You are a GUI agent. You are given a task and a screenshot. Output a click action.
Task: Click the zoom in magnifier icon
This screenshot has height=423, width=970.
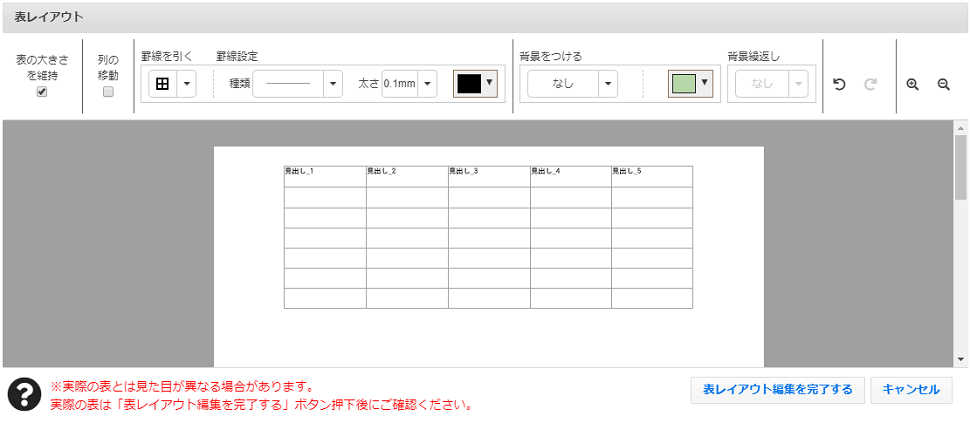pos(912,85)
